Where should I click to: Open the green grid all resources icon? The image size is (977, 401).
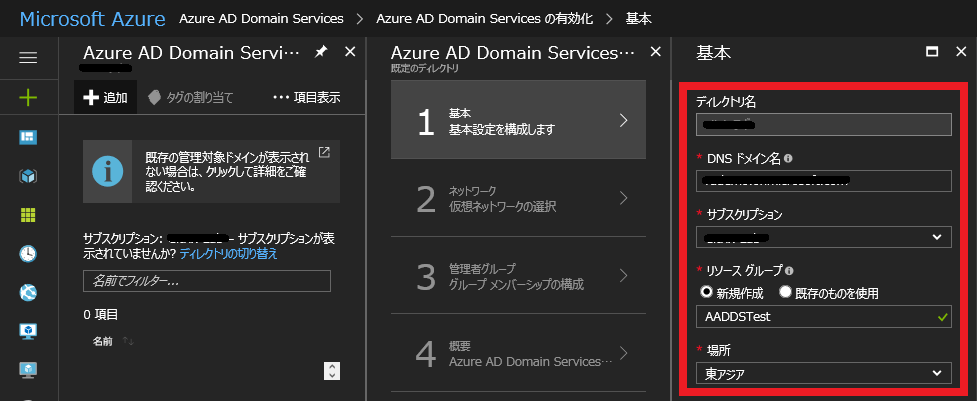(28, 215)
